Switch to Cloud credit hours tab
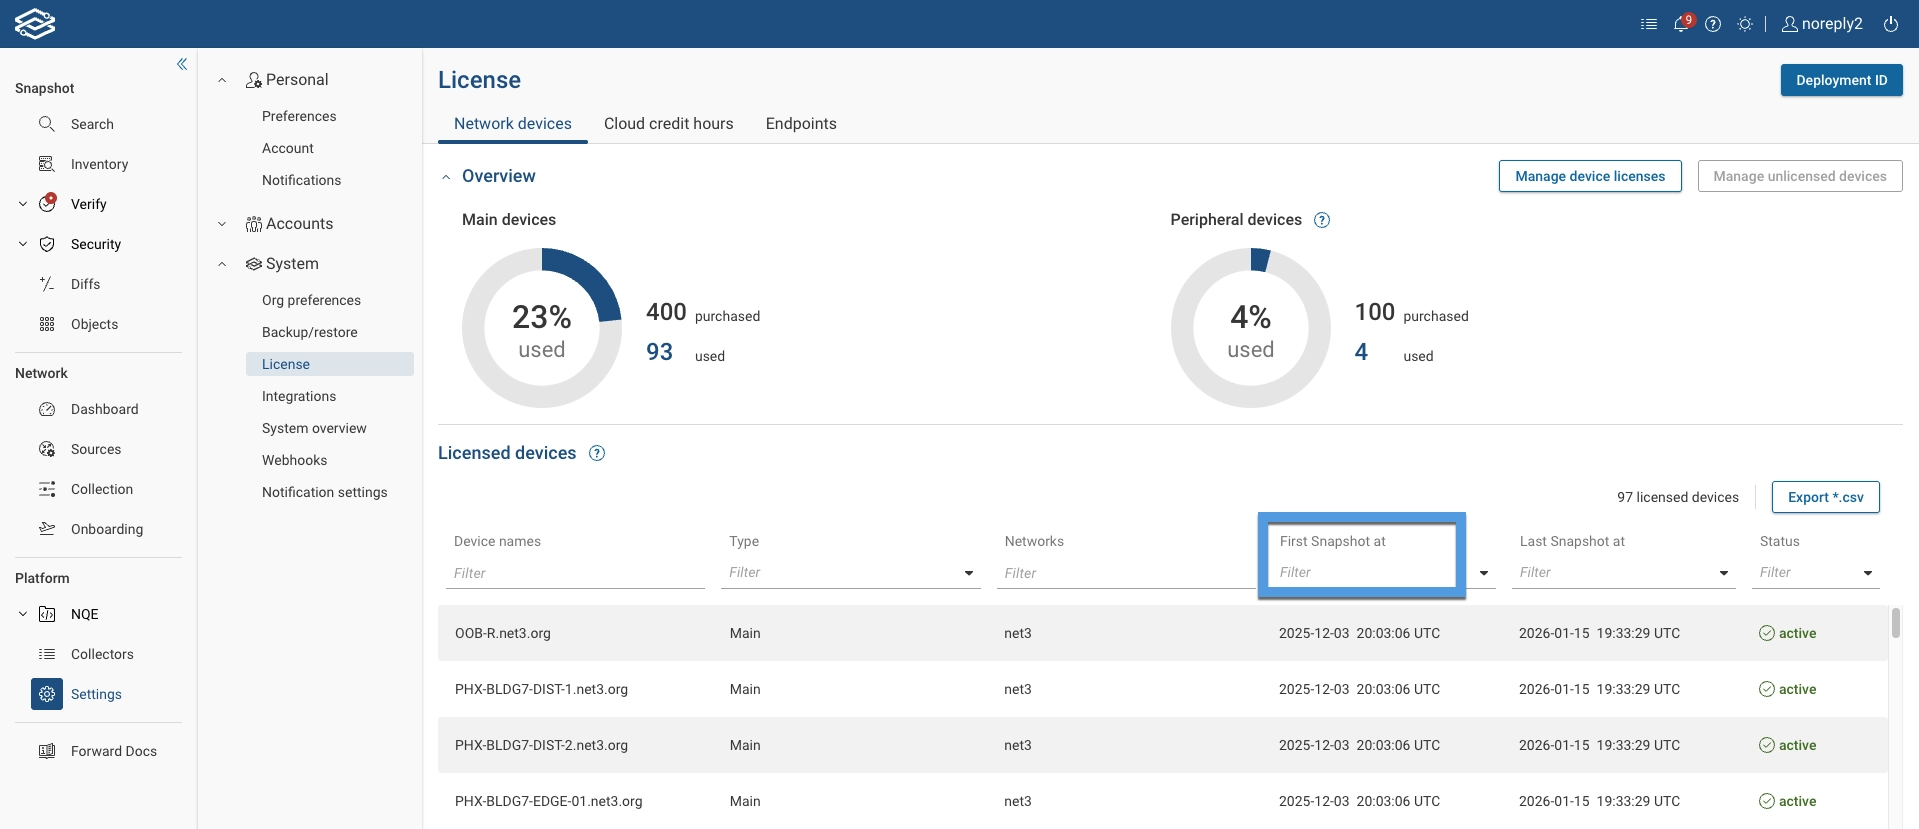The height and width of the screenshot is (829, 1919). tap(668, 124)
